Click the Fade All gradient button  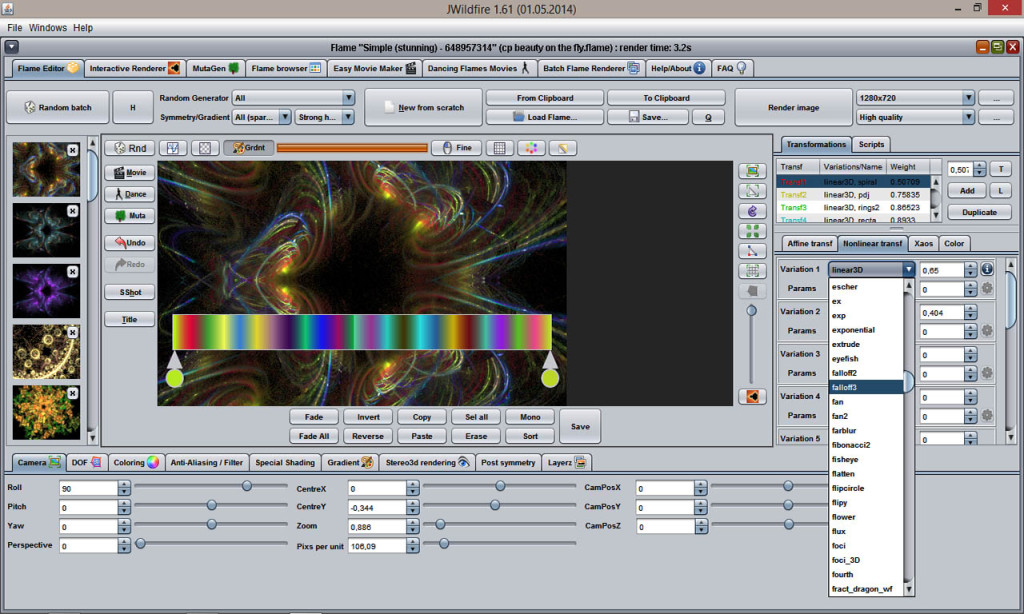pyautogui.click(x=314, y=436)
